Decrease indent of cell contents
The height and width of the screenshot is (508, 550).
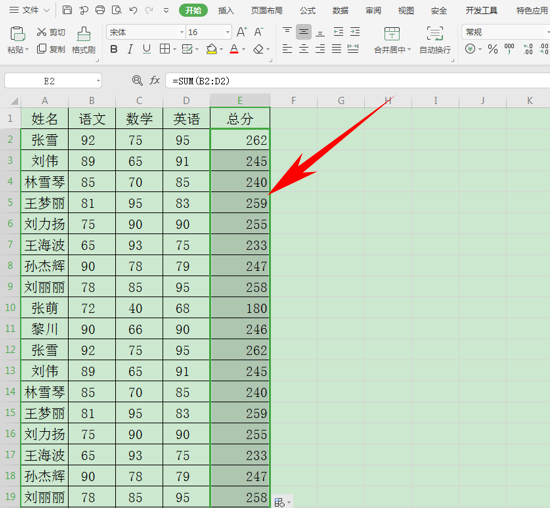[338, 32]
